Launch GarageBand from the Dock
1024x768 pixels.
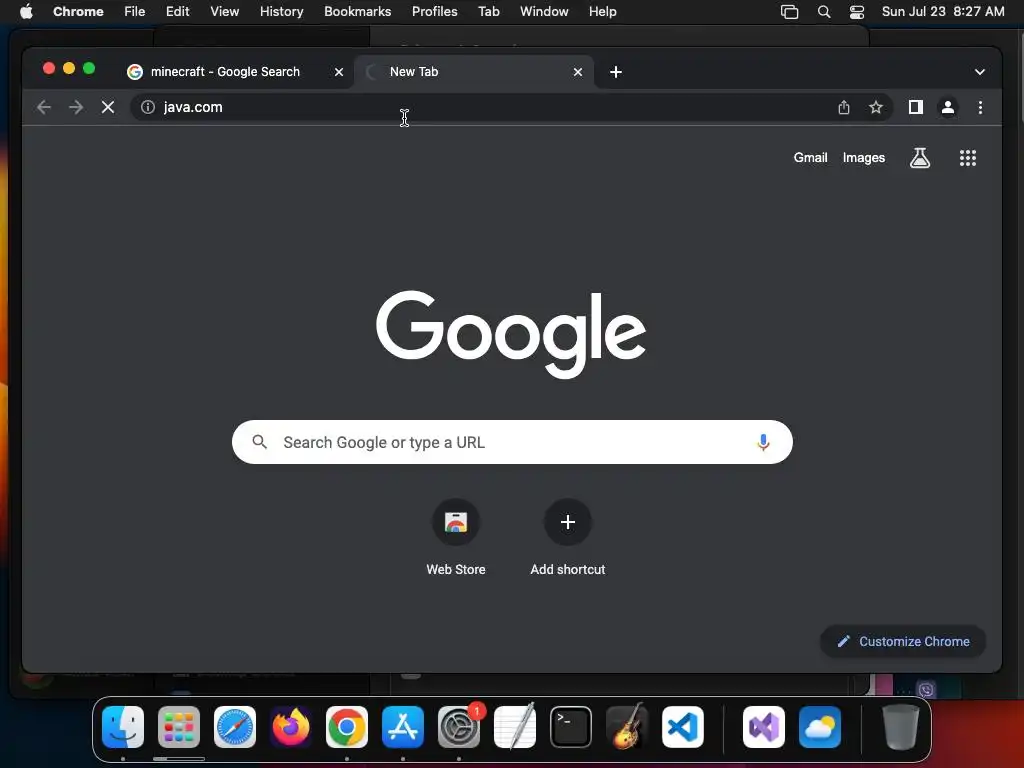627,727
